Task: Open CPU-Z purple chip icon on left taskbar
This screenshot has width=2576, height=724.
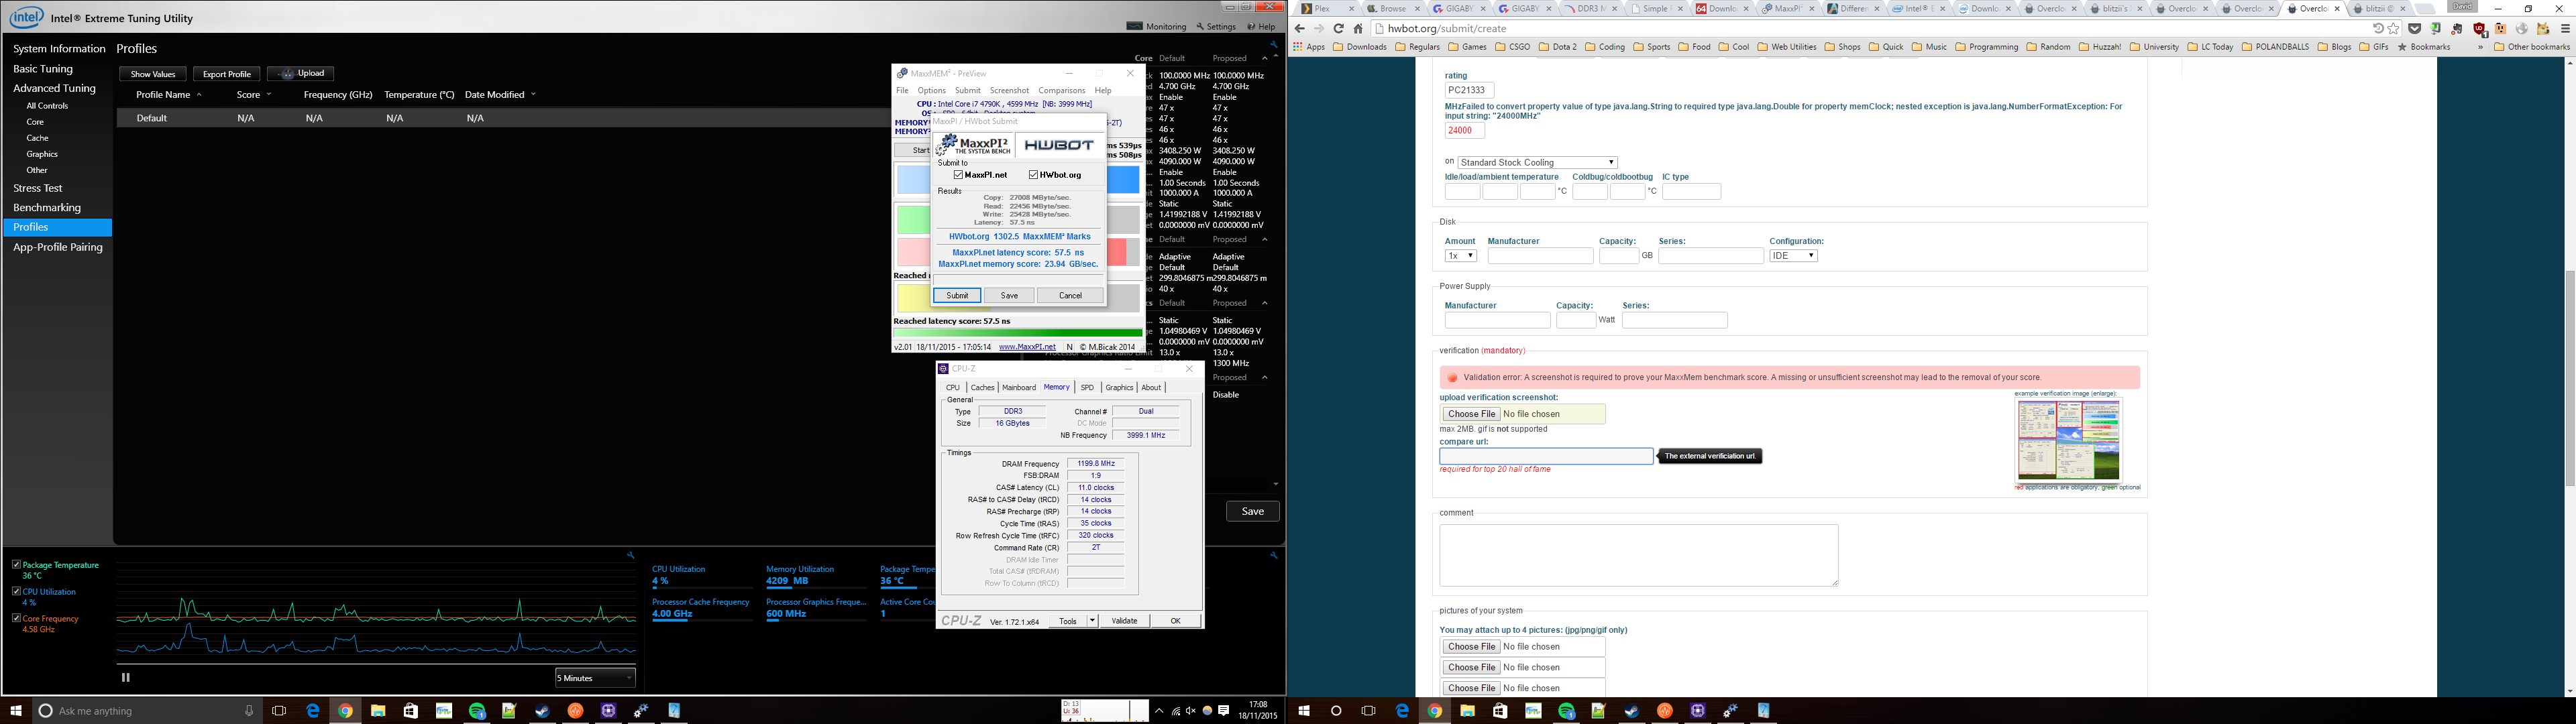Action: coord(609,711)
